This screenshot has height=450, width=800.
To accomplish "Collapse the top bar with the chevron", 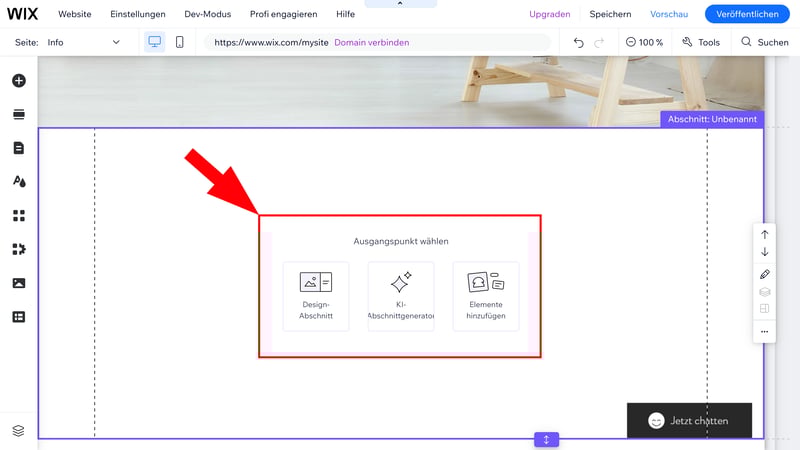I will pos(400,3).
